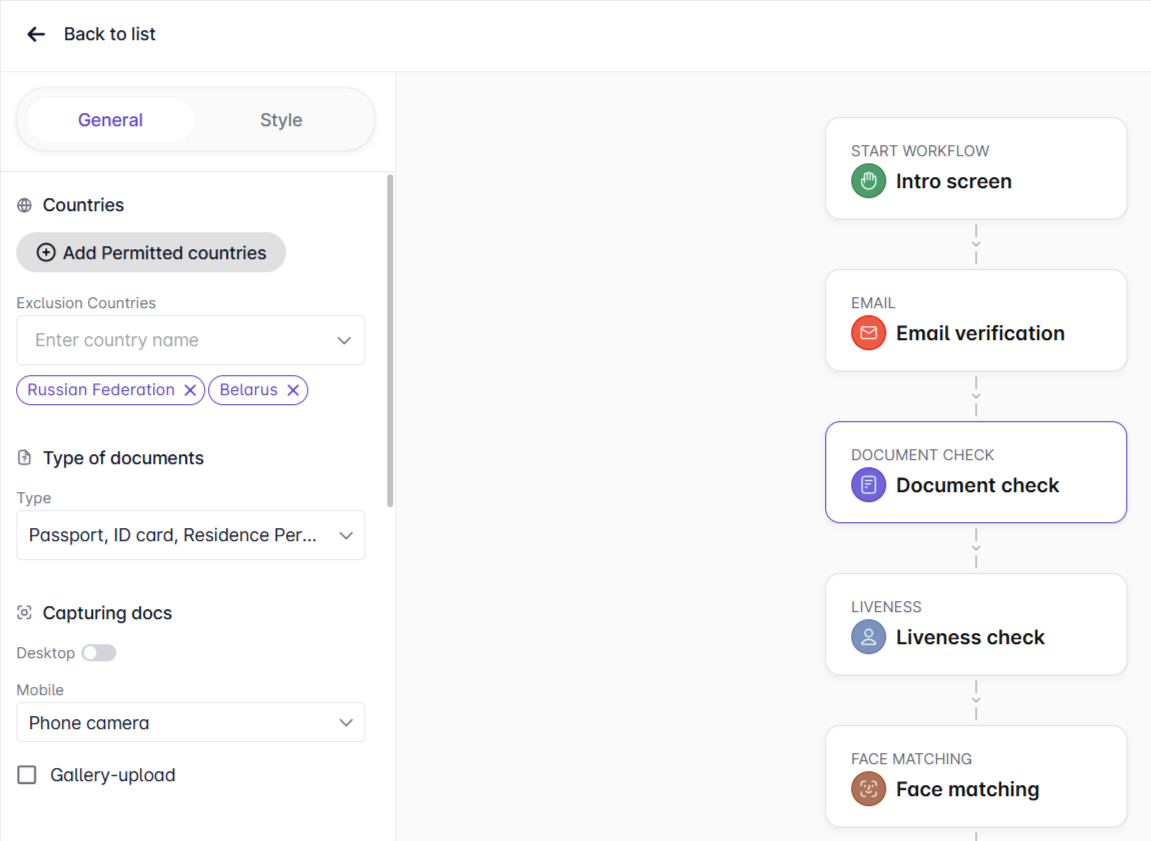The image size is (1151, 841).
Task: Click the red Email verification envelope icon
Action: click(x=868, y=333)
